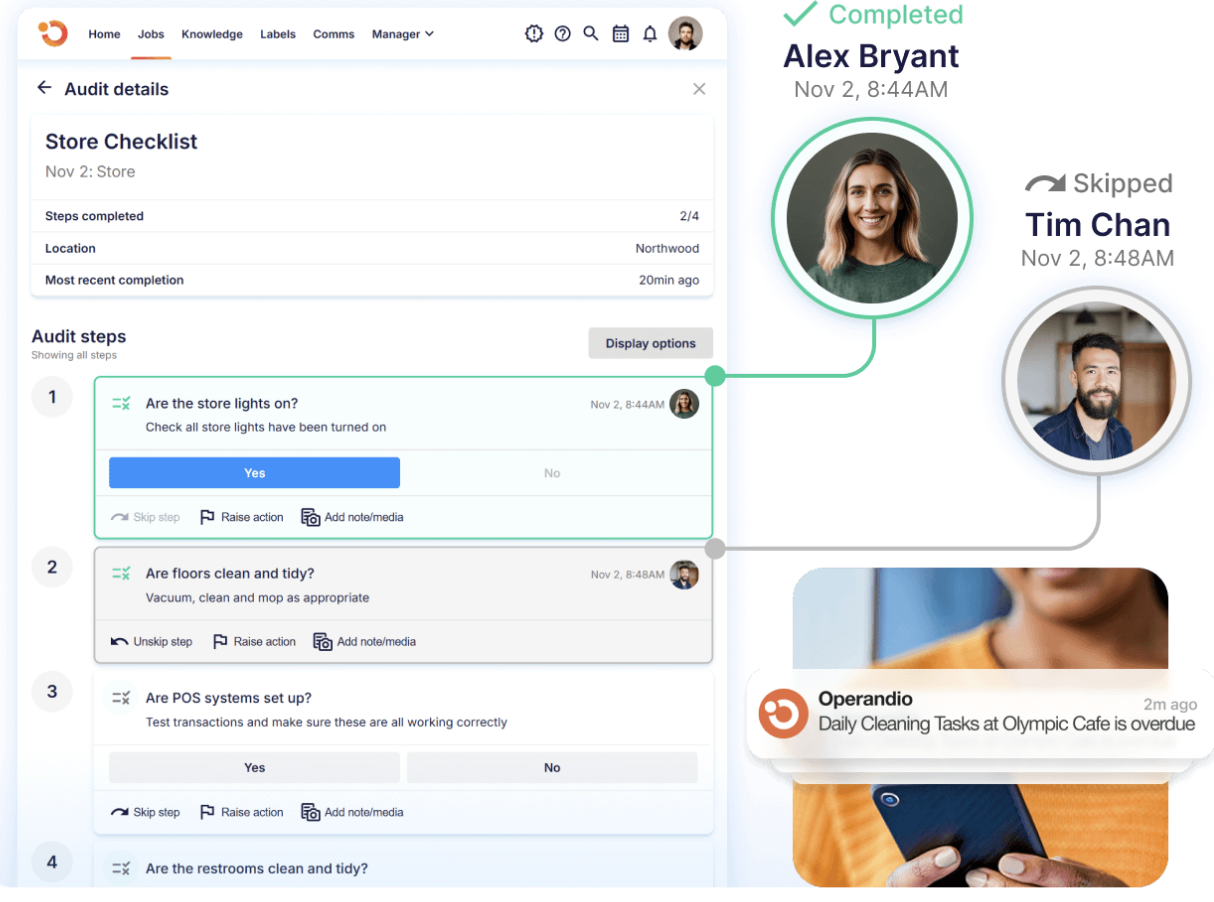Click the Skipped status label
This screenshot has width=1214, height=902.
point(1099,183)
